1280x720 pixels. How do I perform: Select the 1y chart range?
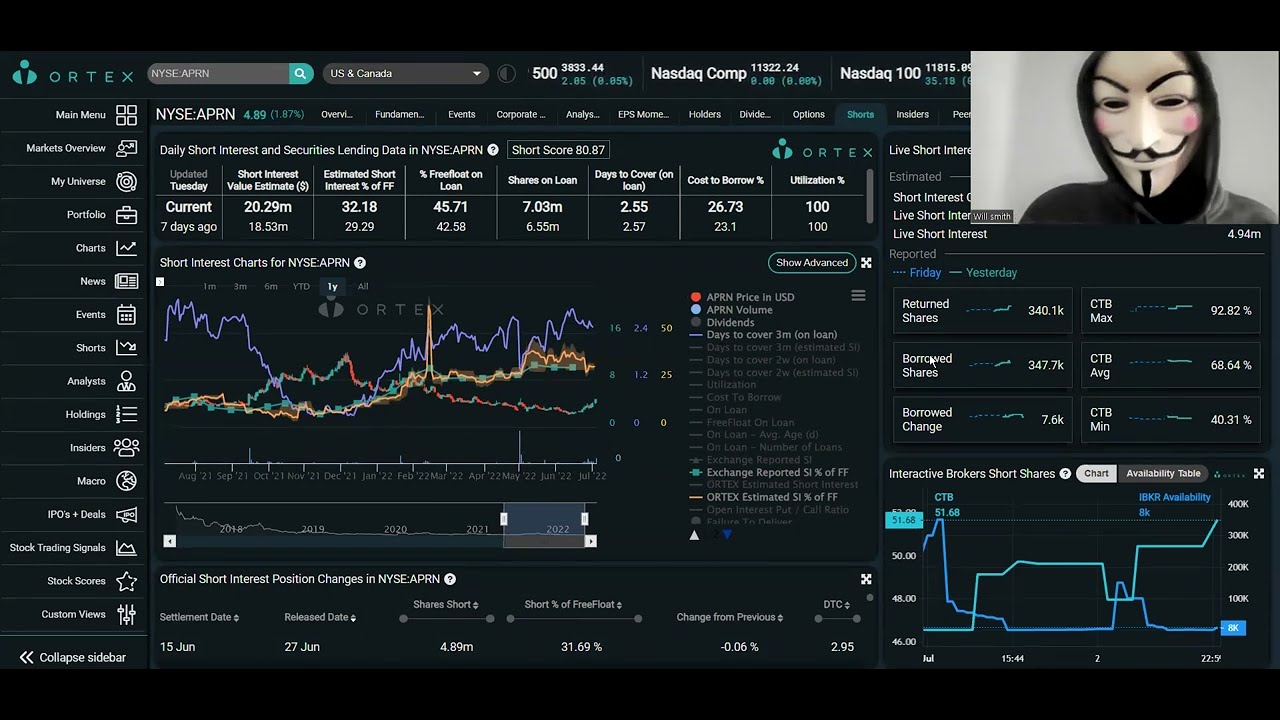coord(332,287)
